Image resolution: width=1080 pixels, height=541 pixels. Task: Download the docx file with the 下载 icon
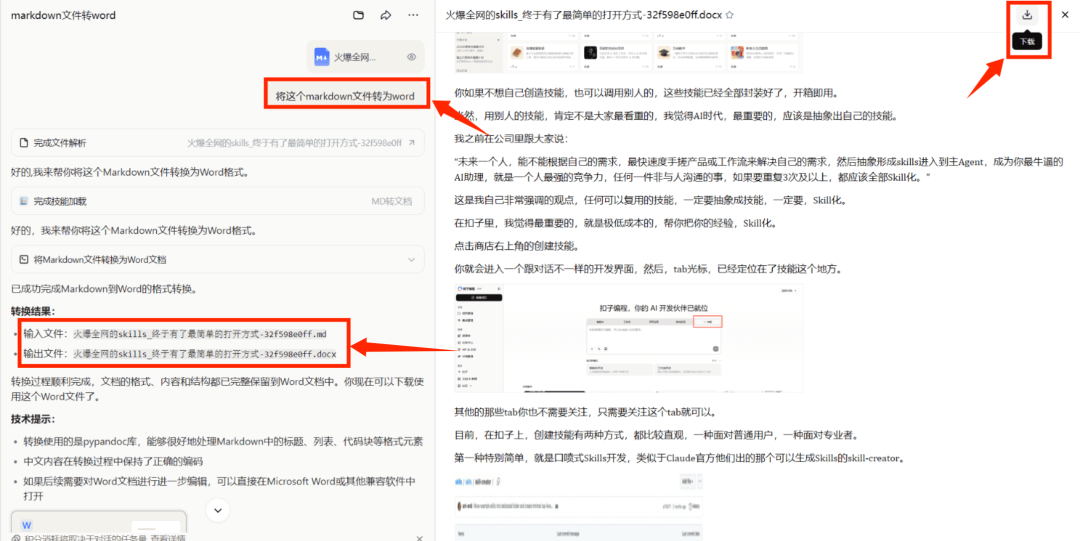tap(1027, 14)
